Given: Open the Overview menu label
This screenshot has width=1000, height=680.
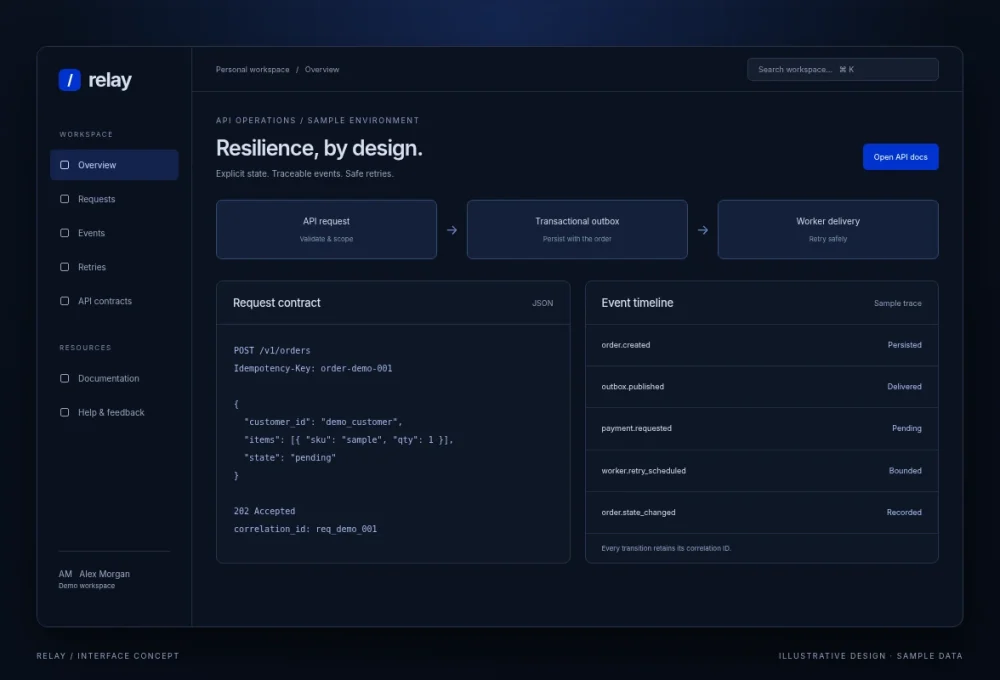Looking at the screenshot, I should point(97,165).
